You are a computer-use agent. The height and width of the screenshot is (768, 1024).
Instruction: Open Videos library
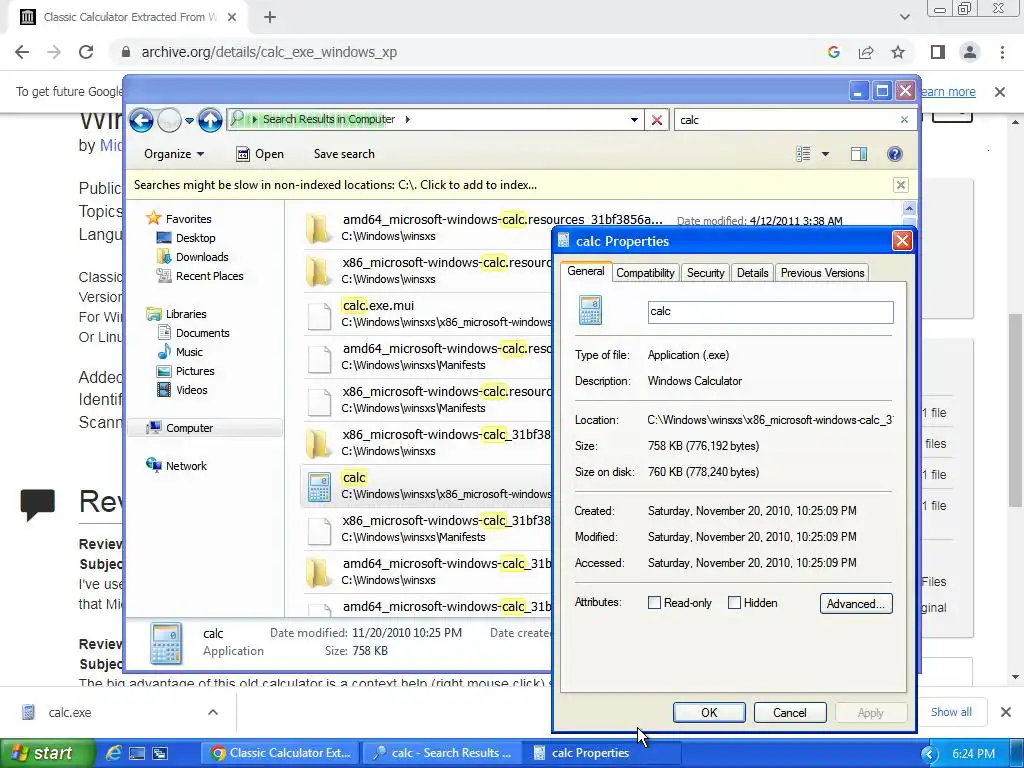[191, 390]
